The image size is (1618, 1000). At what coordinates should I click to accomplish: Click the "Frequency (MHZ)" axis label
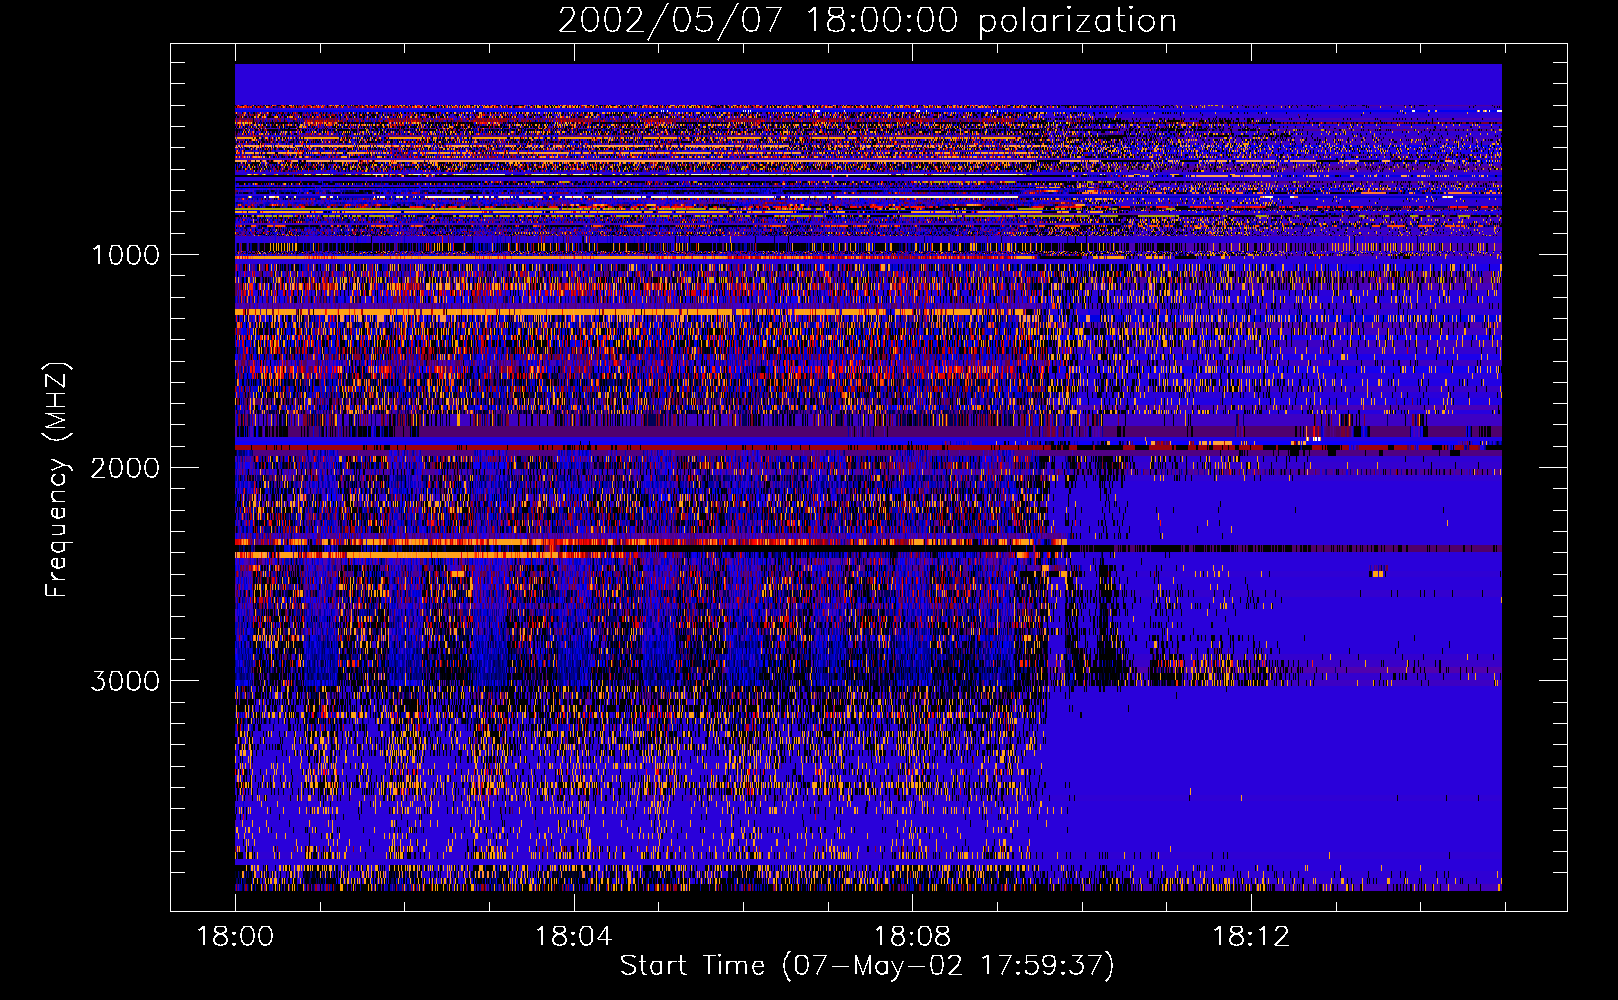[x=56, y=480]
